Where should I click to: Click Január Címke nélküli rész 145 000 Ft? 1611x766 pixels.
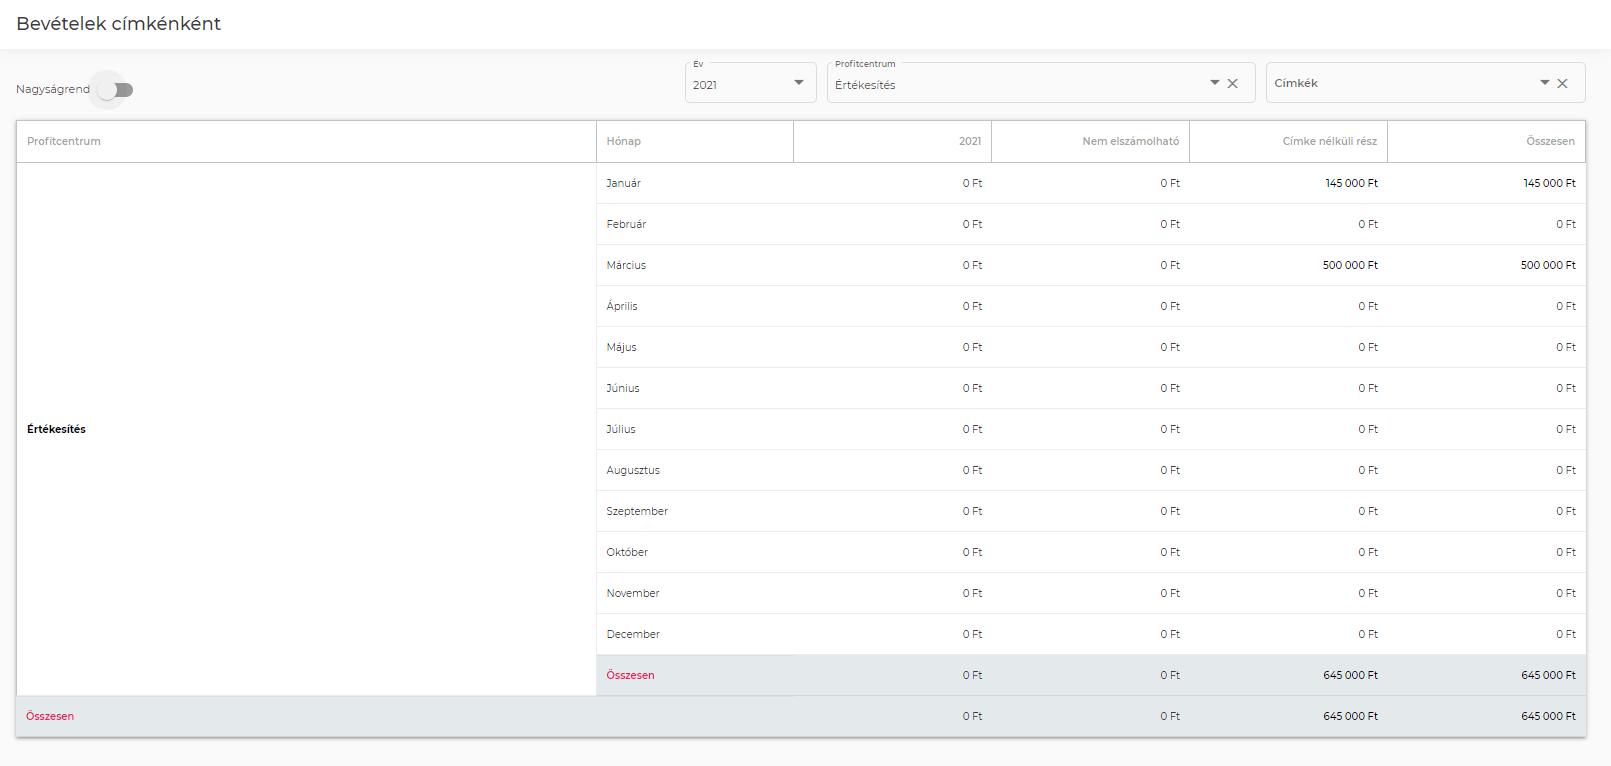click(1351, 184)
